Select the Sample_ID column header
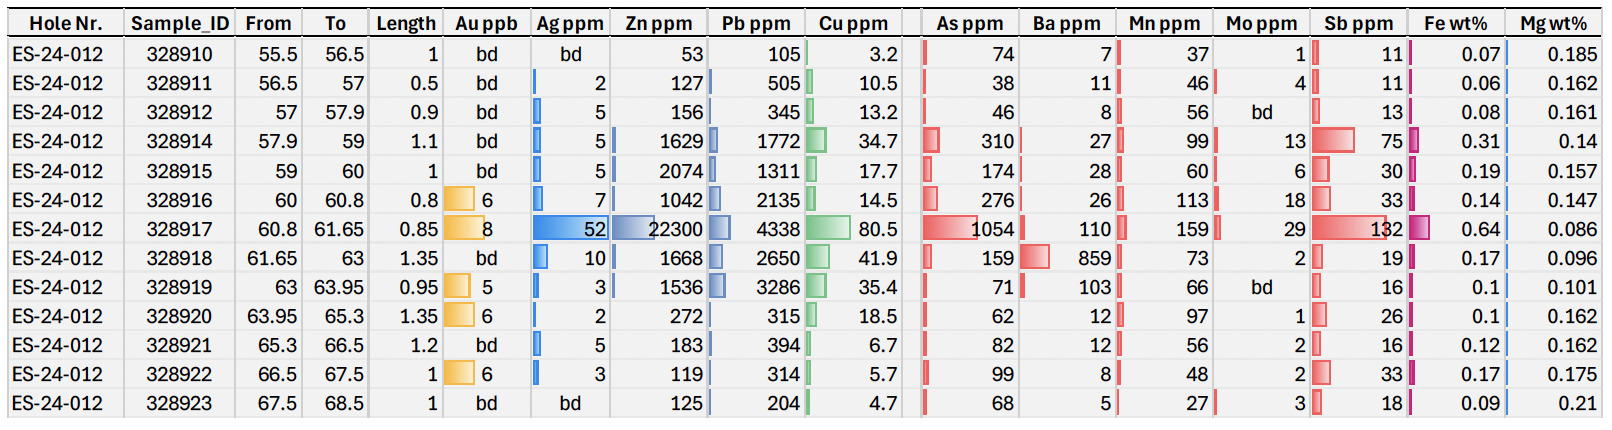The height and width of the screenshot is (430, 1612). (x=180, y=23)
